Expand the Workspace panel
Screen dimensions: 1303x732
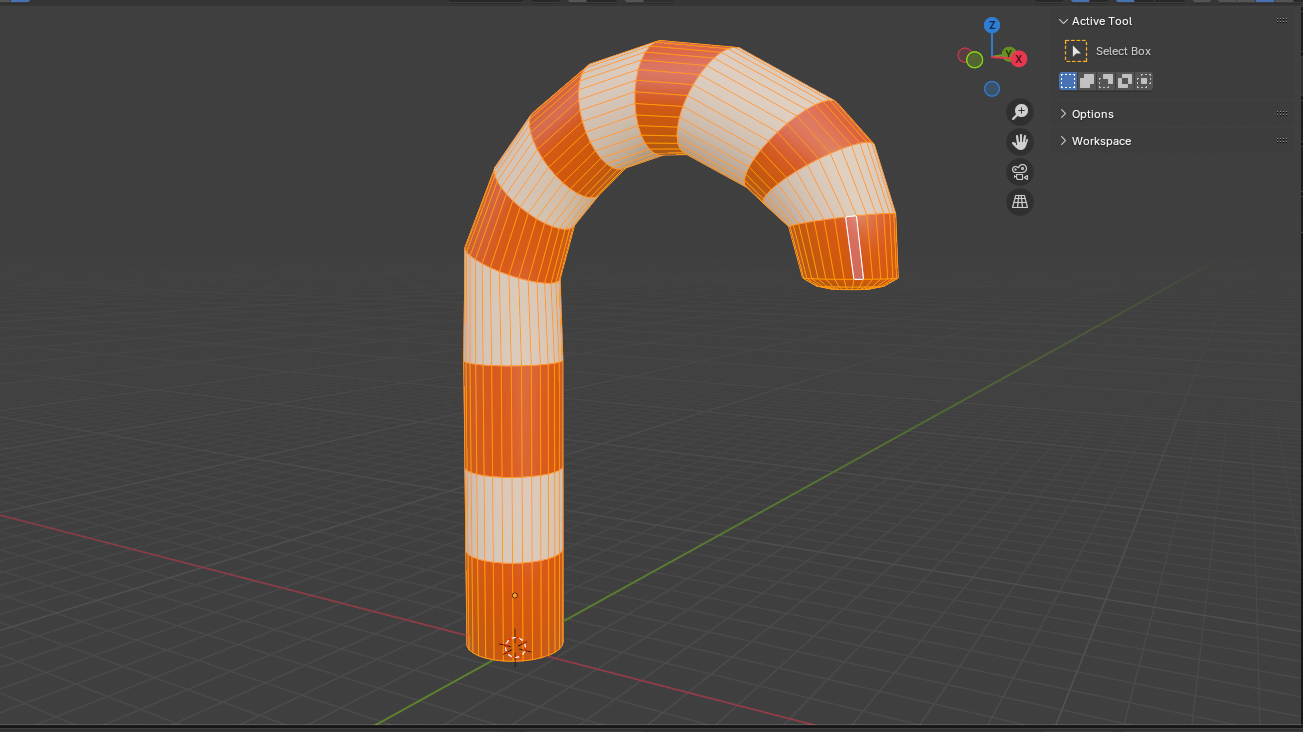[1063, 141]
